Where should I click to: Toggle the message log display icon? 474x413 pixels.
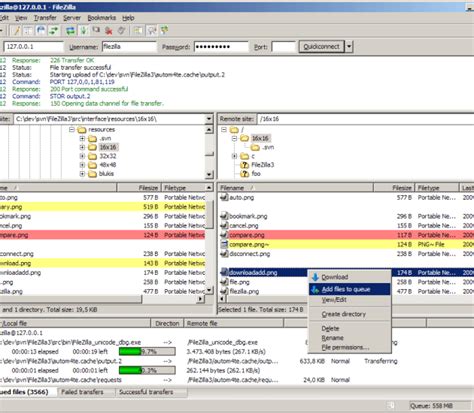click(x=16, y=31)
